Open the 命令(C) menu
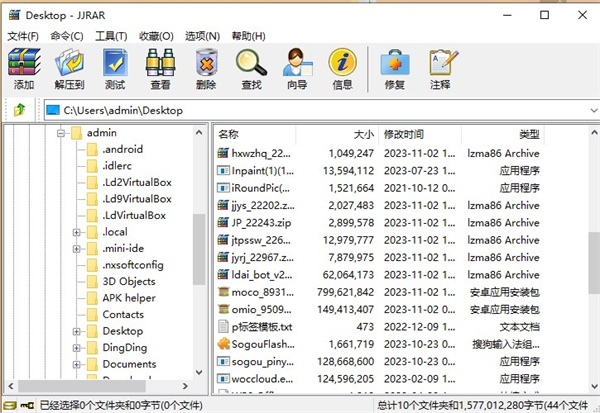This screenshot has width=600, height=413. pos(67,36)
